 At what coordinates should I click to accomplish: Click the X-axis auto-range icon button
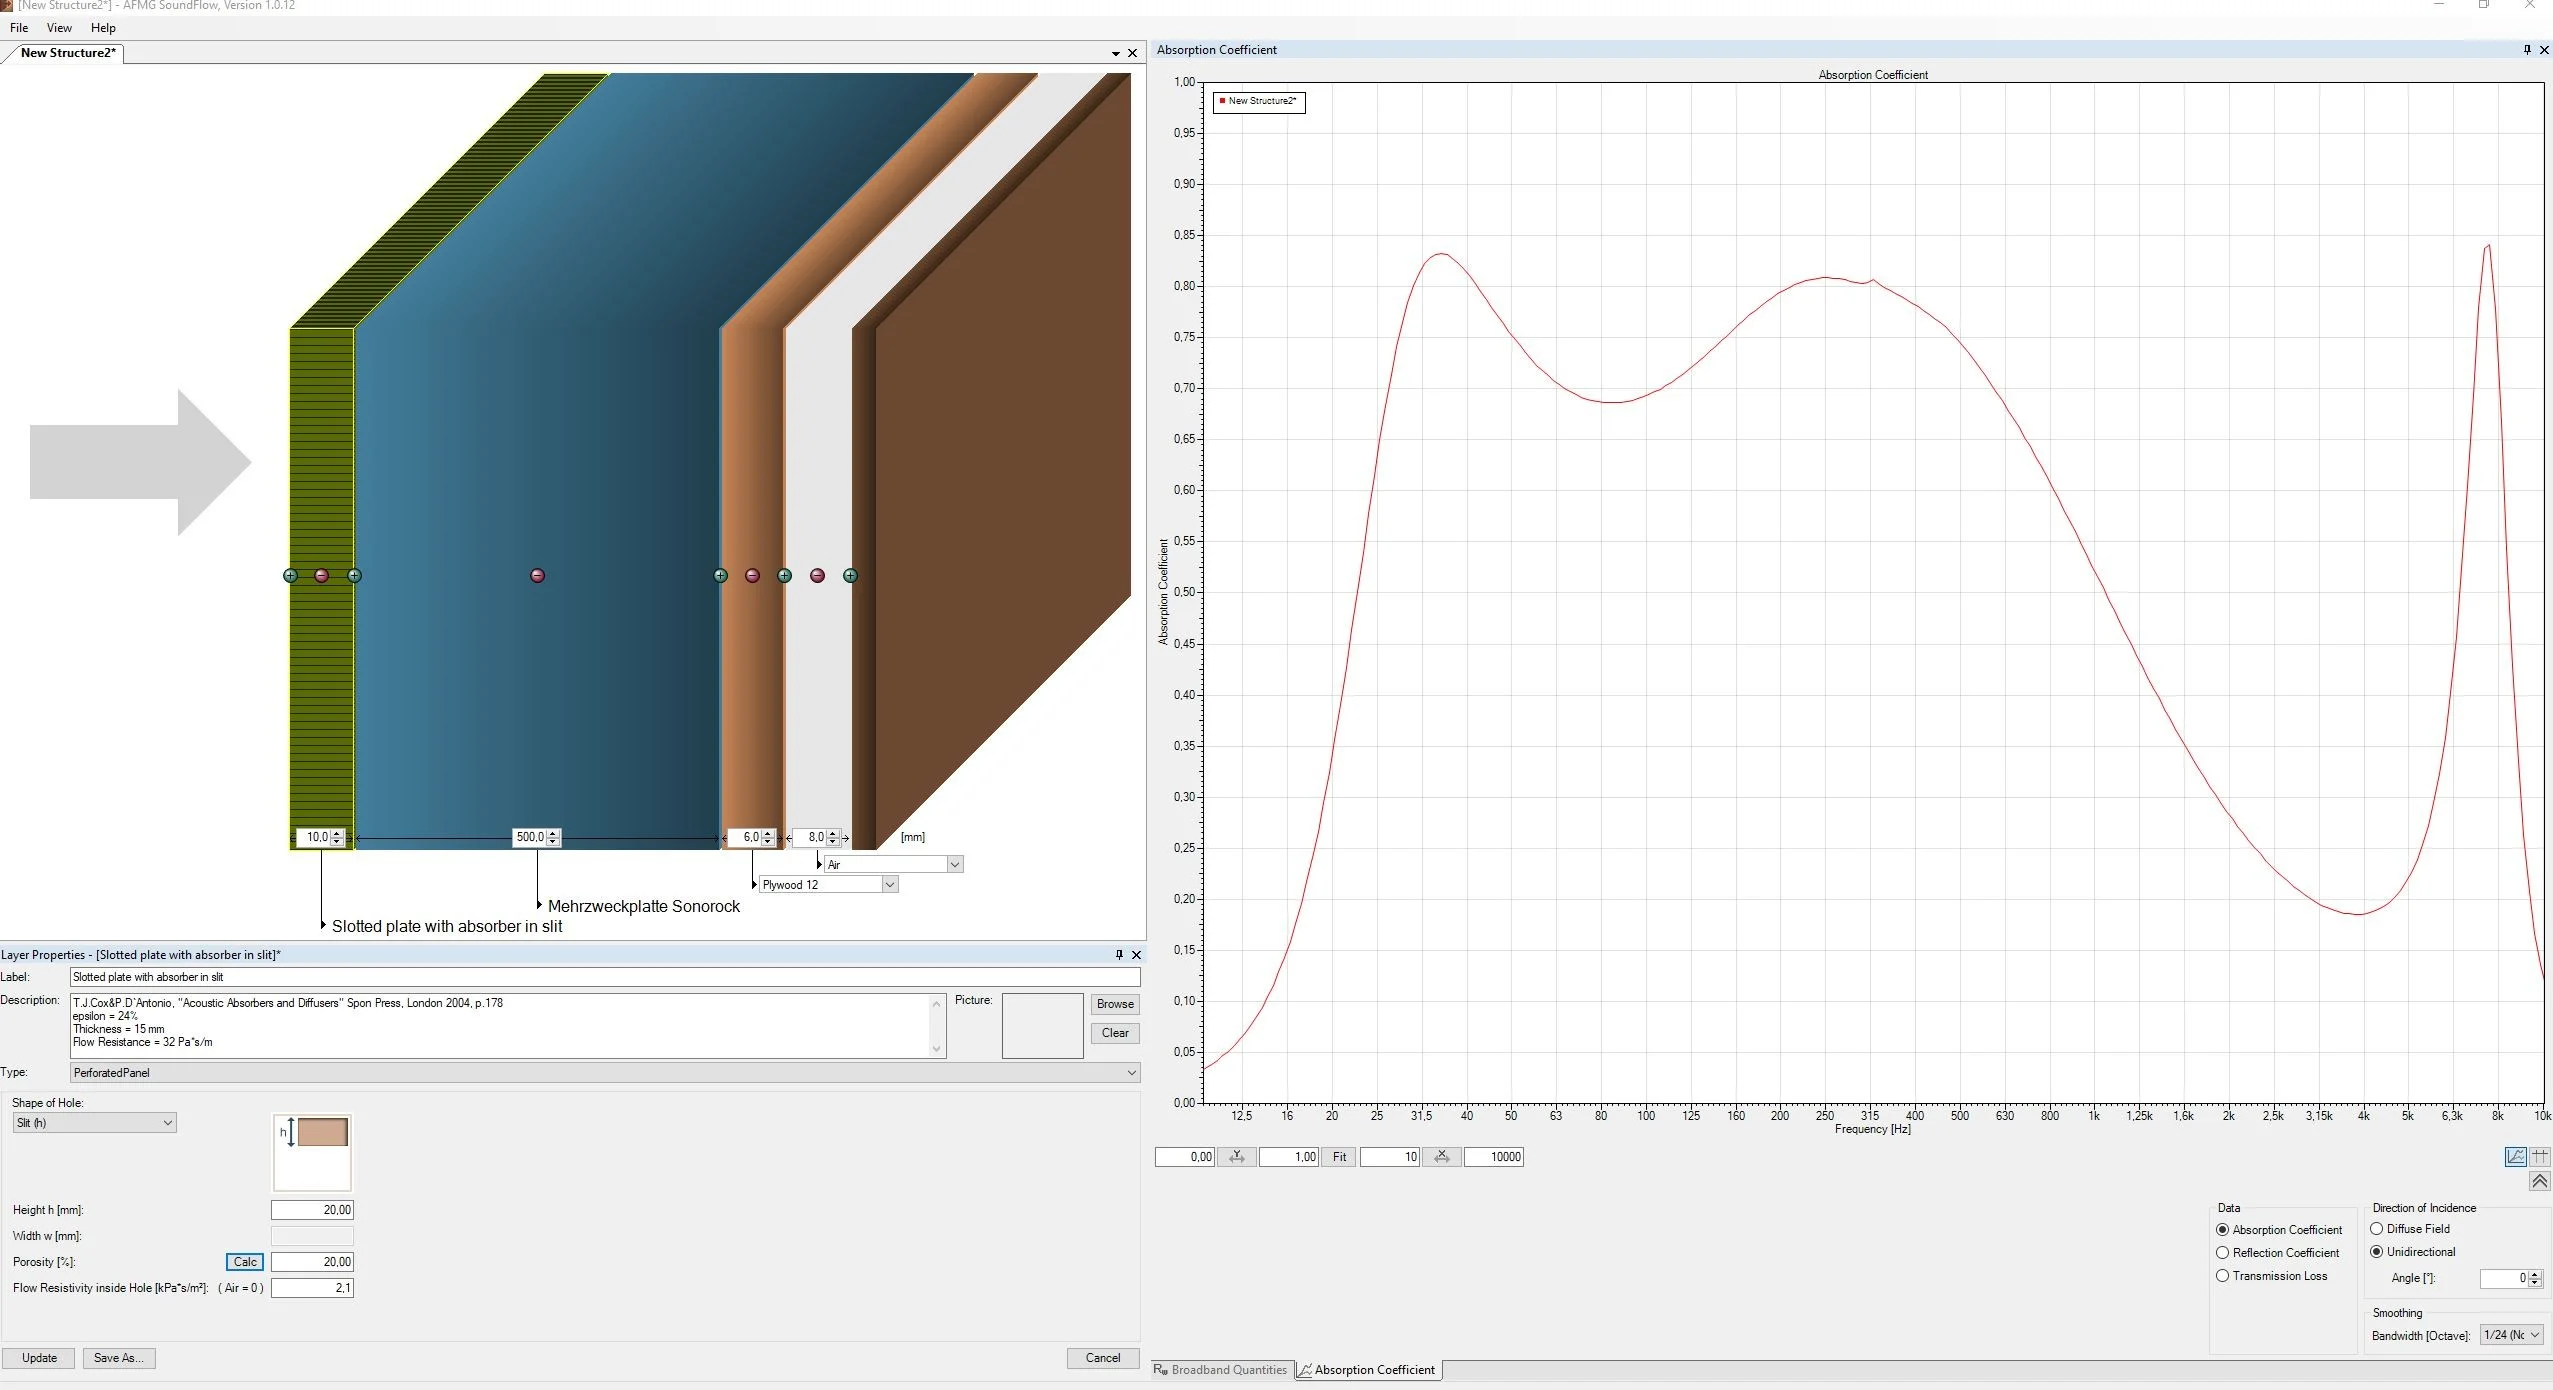tap(1441, 1157)
